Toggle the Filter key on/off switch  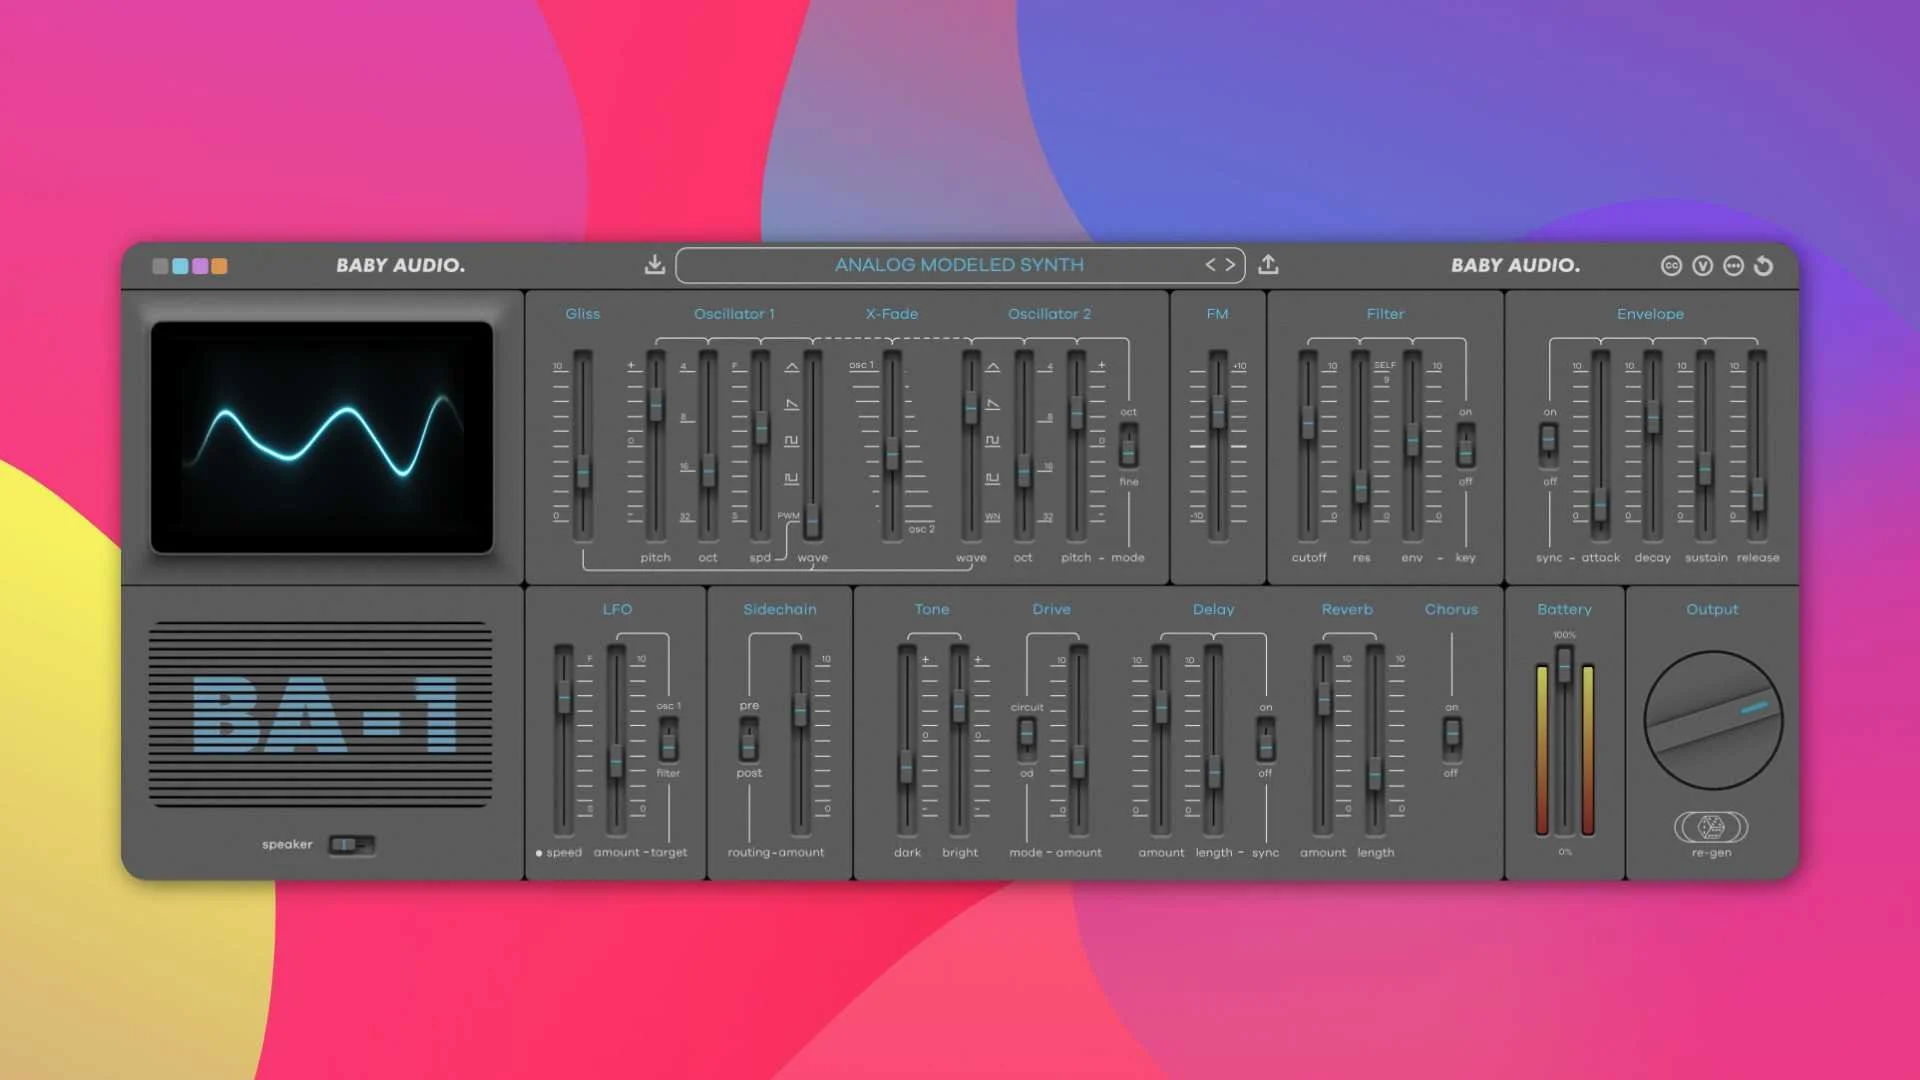coord(1465,446)
